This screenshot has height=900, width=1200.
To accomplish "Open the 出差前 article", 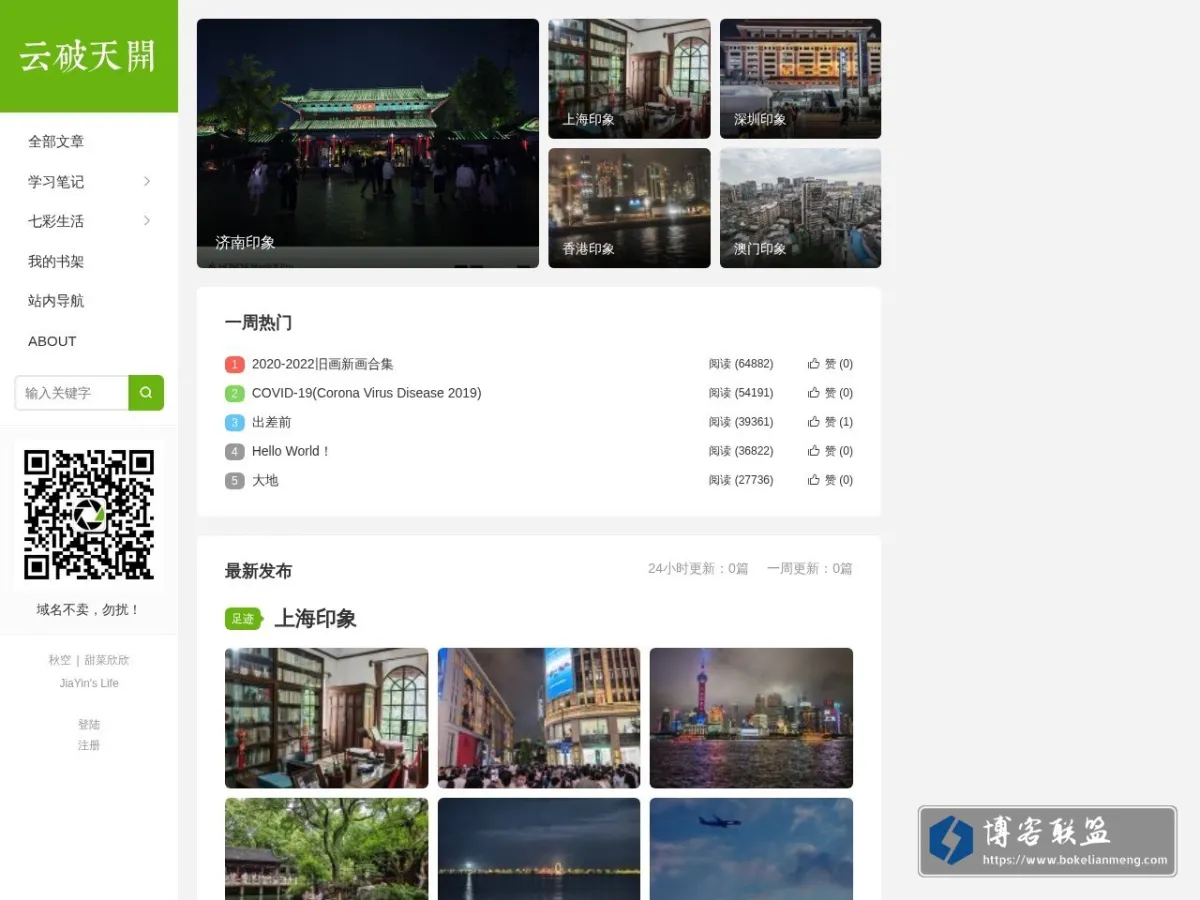I will tap(272, 422).
